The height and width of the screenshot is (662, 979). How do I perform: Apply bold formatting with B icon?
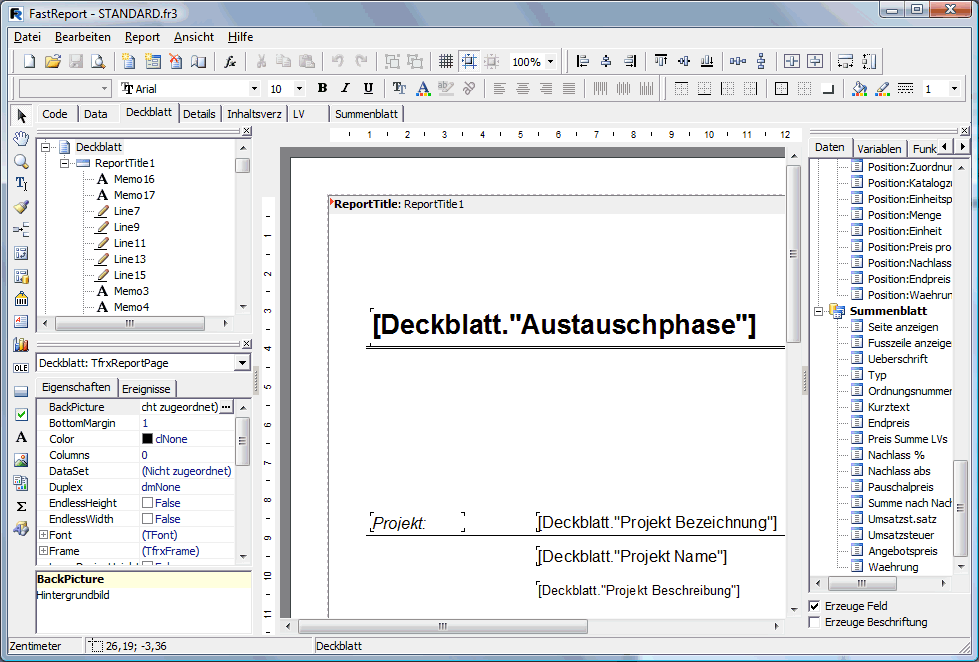pyautogui.click(x=322, y=89)
